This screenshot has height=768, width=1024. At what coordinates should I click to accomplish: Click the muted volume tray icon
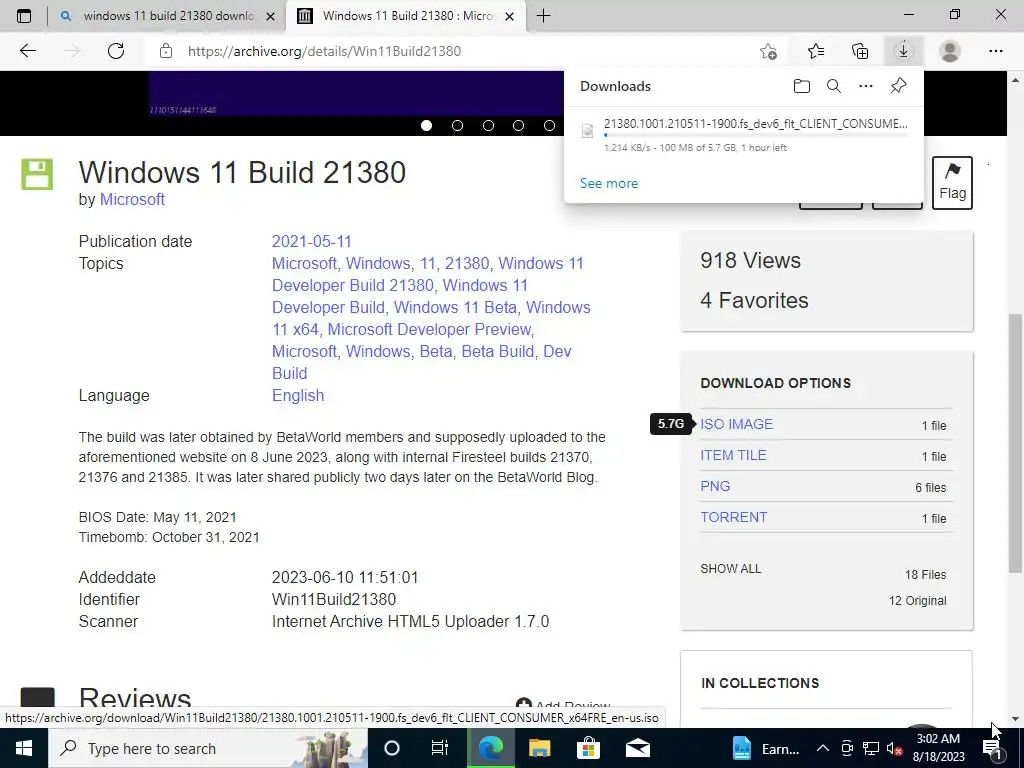(895, 748)
